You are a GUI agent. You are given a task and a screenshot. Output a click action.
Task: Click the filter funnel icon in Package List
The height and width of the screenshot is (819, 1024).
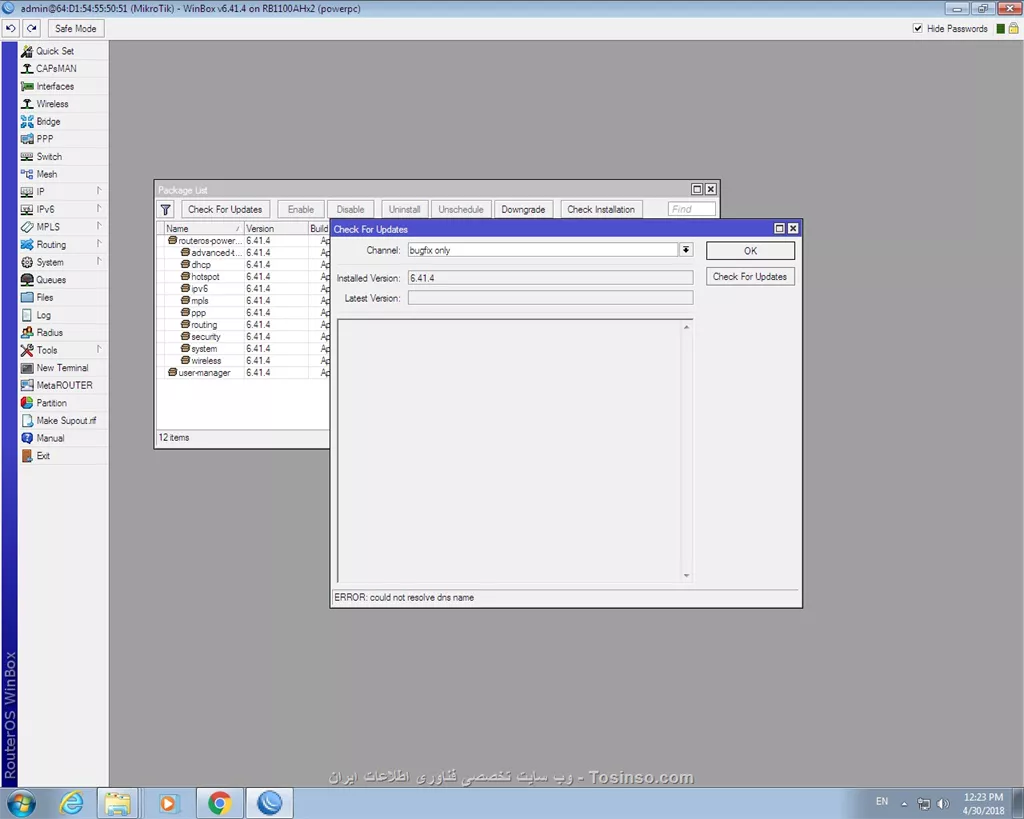point(166,210)
